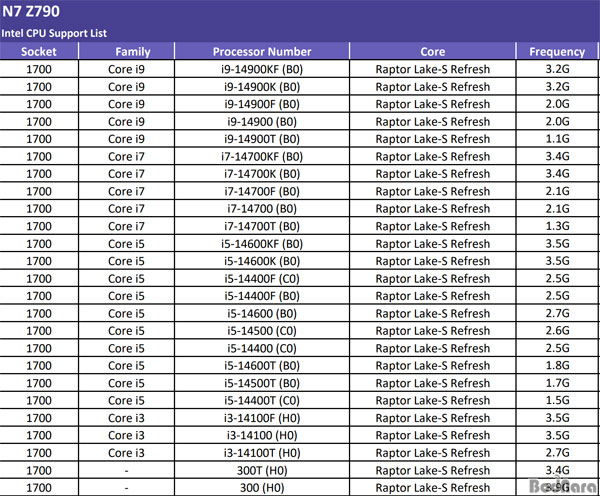This screenshot has height=496, width=600.
Task: Click the 1.3G frequency for i7-14700T
Action: pos(557,226)
